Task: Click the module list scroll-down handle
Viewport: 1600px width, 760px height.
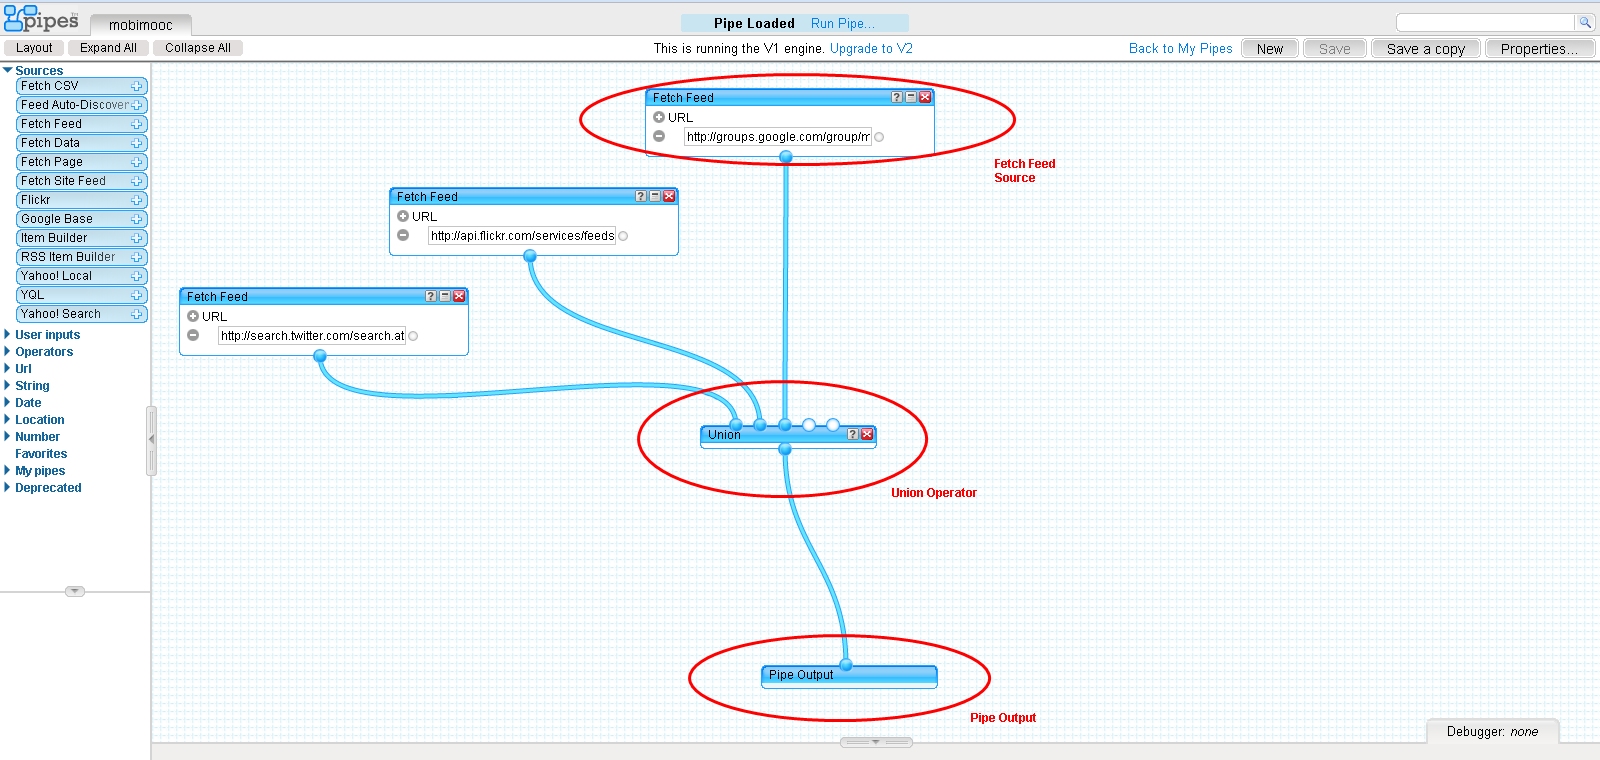Action: 75,591
